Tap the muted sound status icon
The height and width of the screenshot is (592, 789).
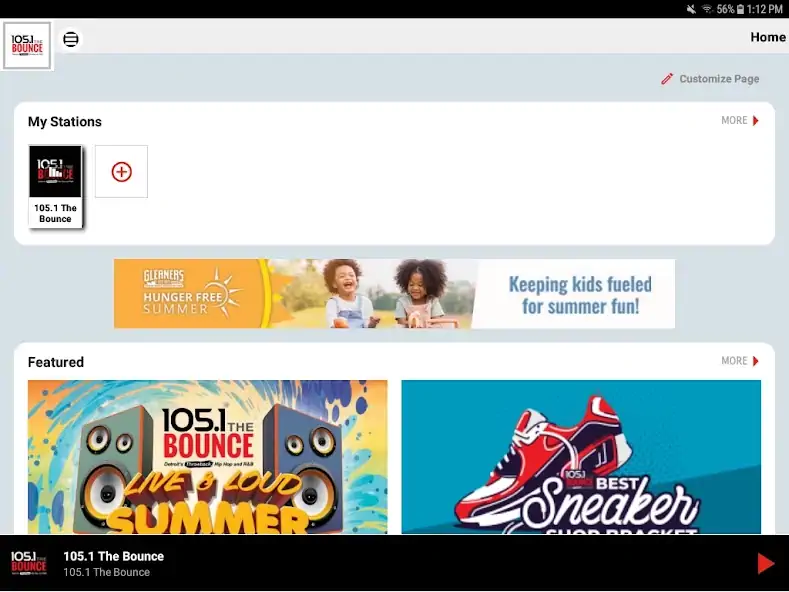tap(691, 9)
